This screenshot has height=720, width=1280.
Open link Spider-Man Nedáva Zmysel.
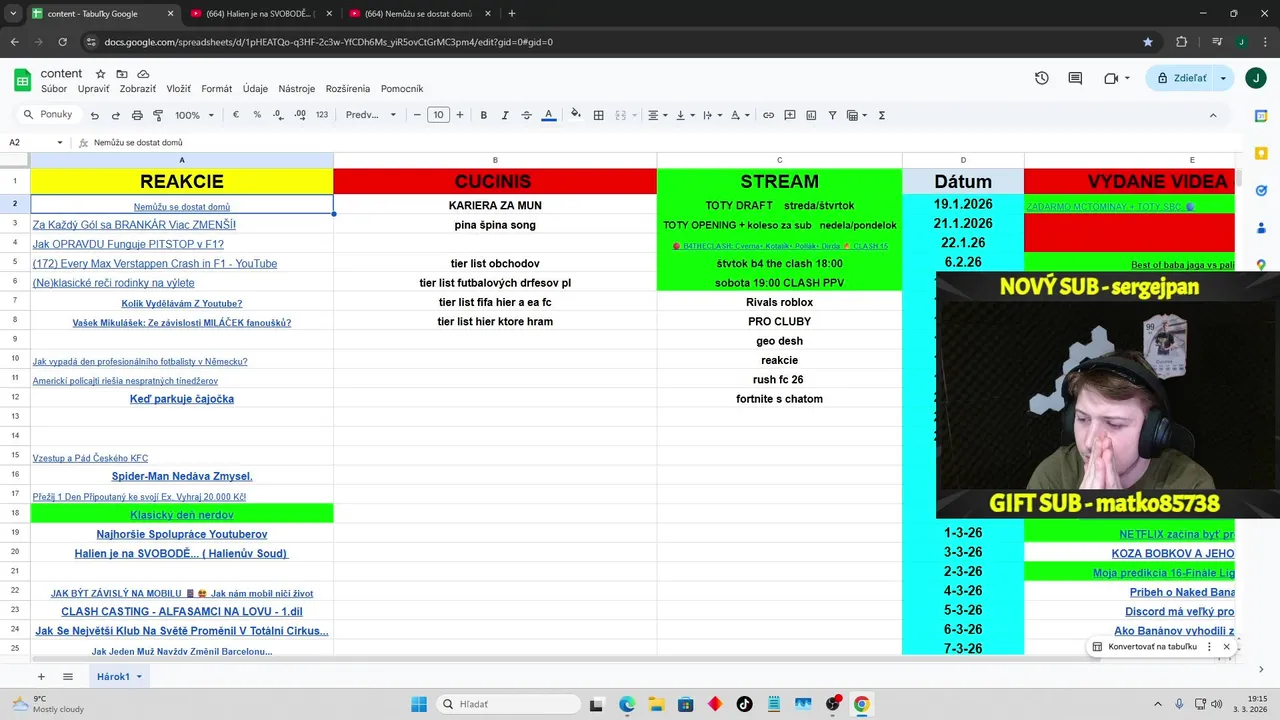tap(182, 476)
